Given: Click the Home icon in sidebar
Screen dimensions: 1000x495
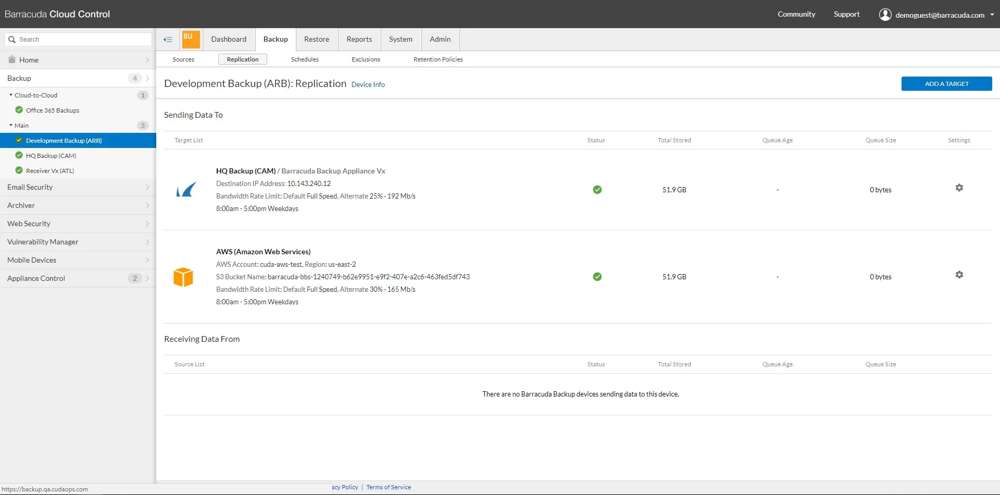Looking at the screenshot, I should [x=11, y=59].
